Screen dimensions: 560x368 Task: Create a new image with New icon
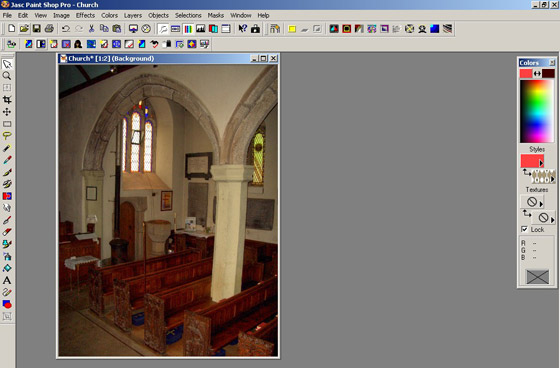(x=11, y=29)
